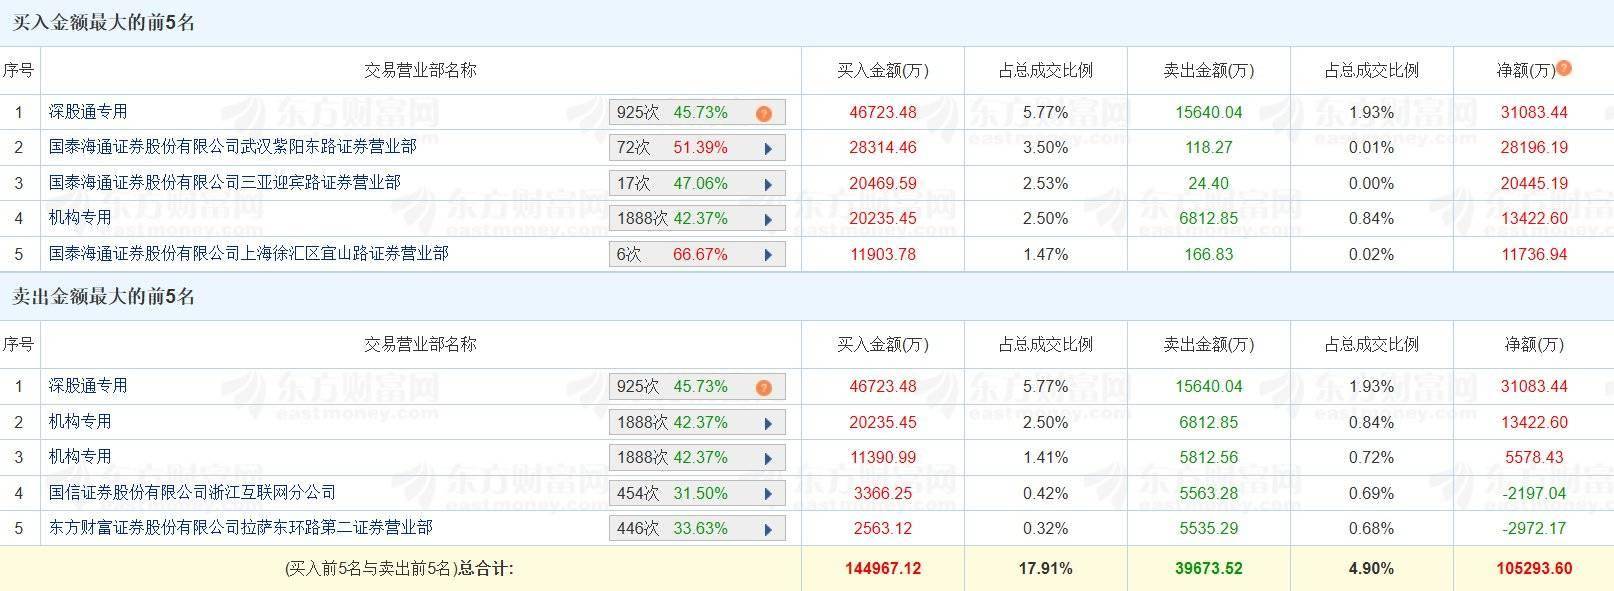This screenshot has width=1614, height=591.
Task: Expand arrow for 国信证券浙江互联网分公司 row
Action: 769,492
